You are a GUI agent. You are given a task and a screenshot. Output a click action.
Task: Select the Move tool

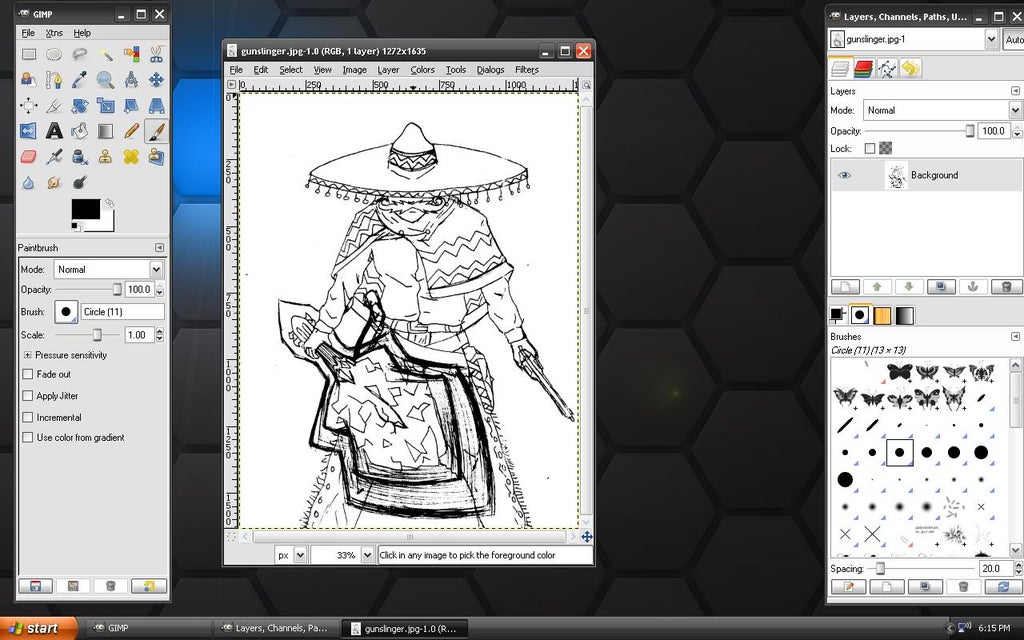[x=156, y=80]
